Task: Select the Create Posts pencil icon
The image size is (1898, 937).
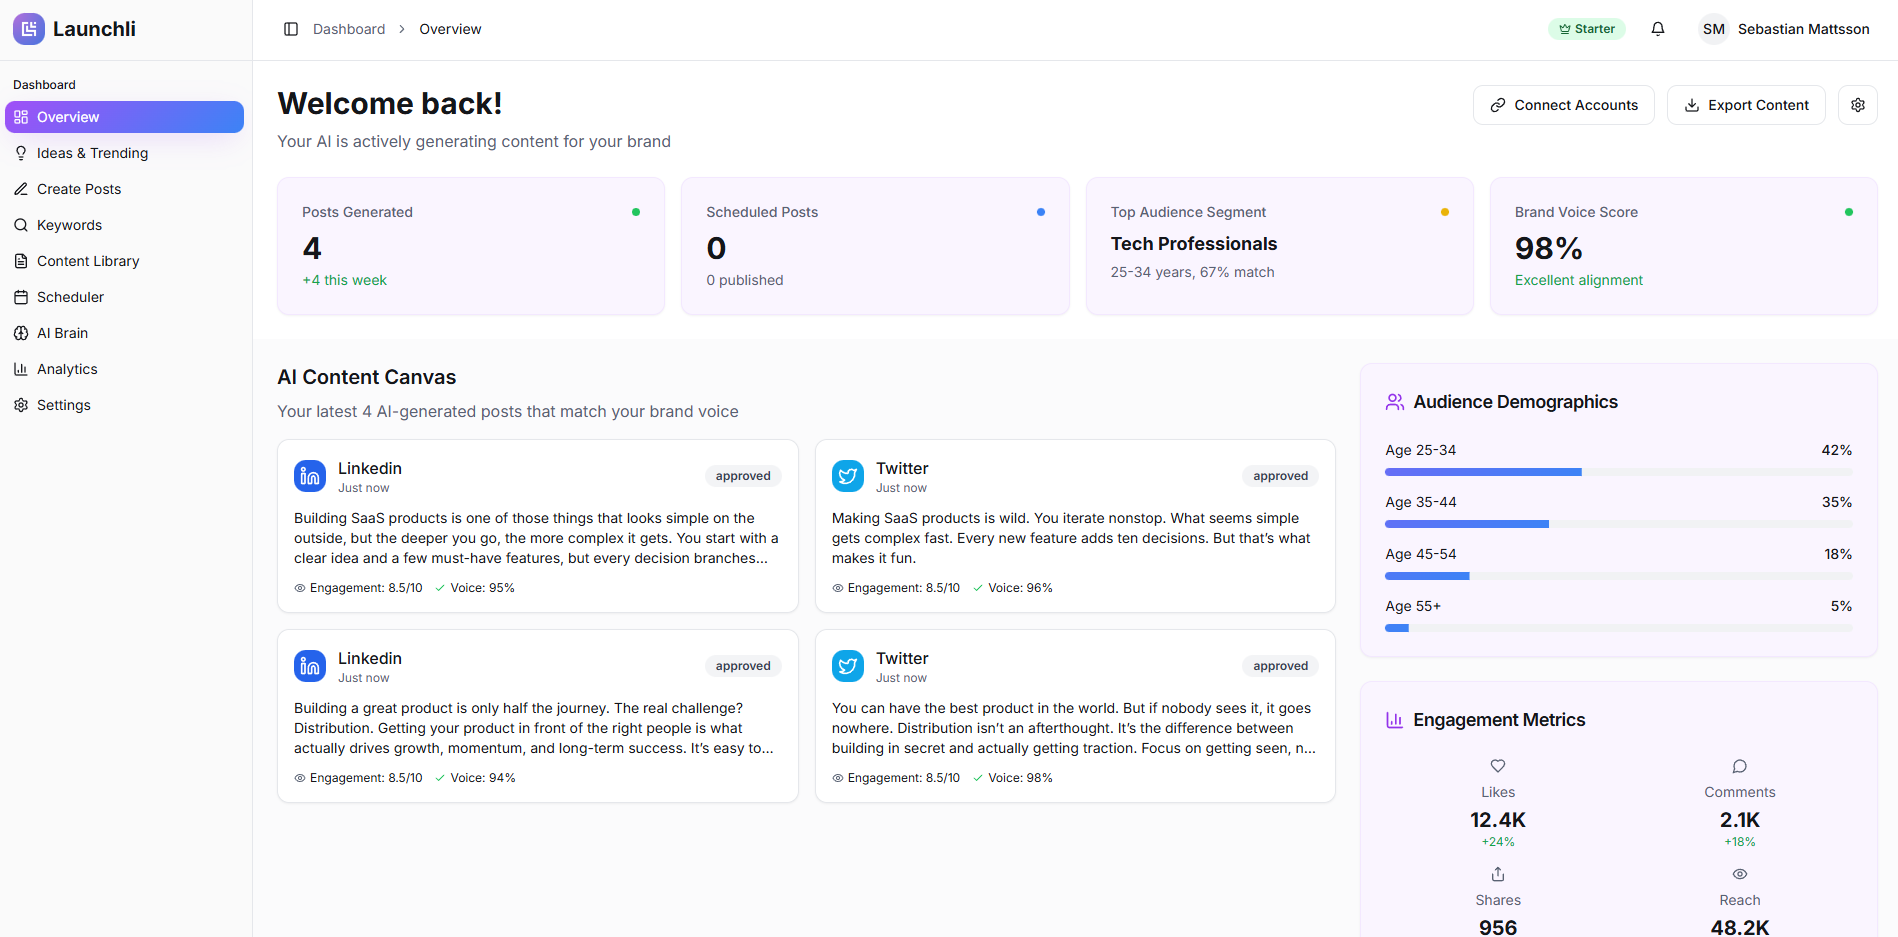Action: (x=21, y=188)
